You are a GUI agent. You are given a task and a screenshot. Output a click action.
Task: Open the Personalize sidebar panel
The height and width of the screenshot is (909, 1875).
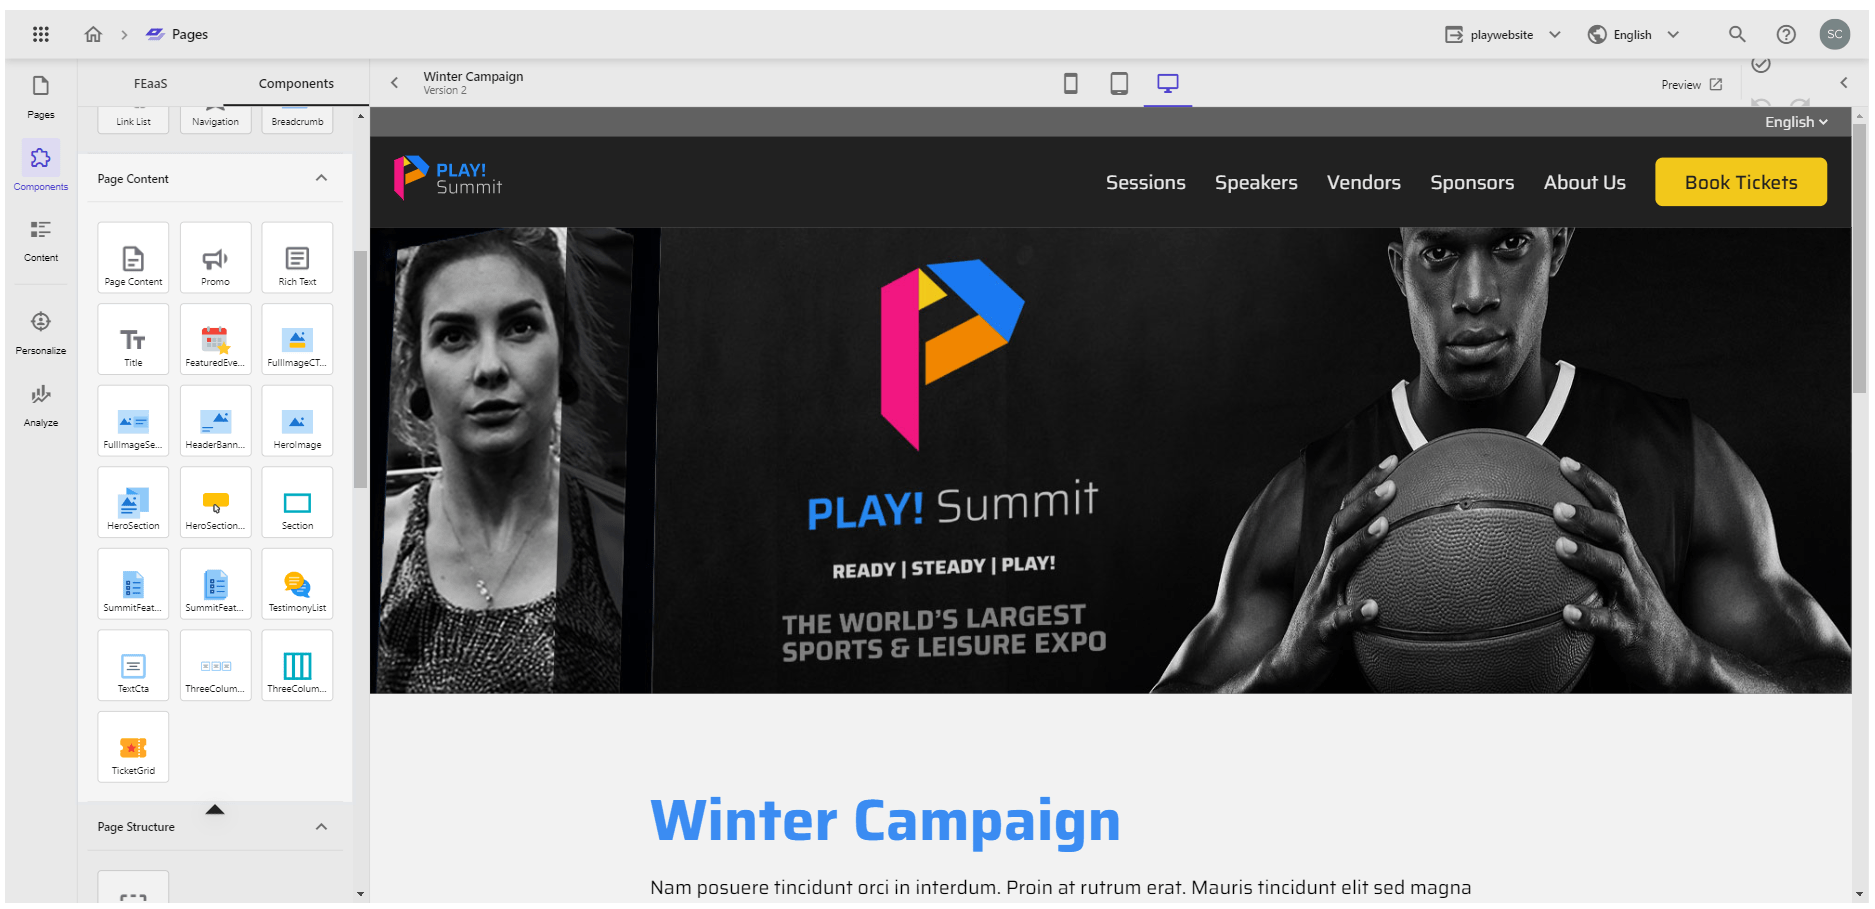click(41, 333)
